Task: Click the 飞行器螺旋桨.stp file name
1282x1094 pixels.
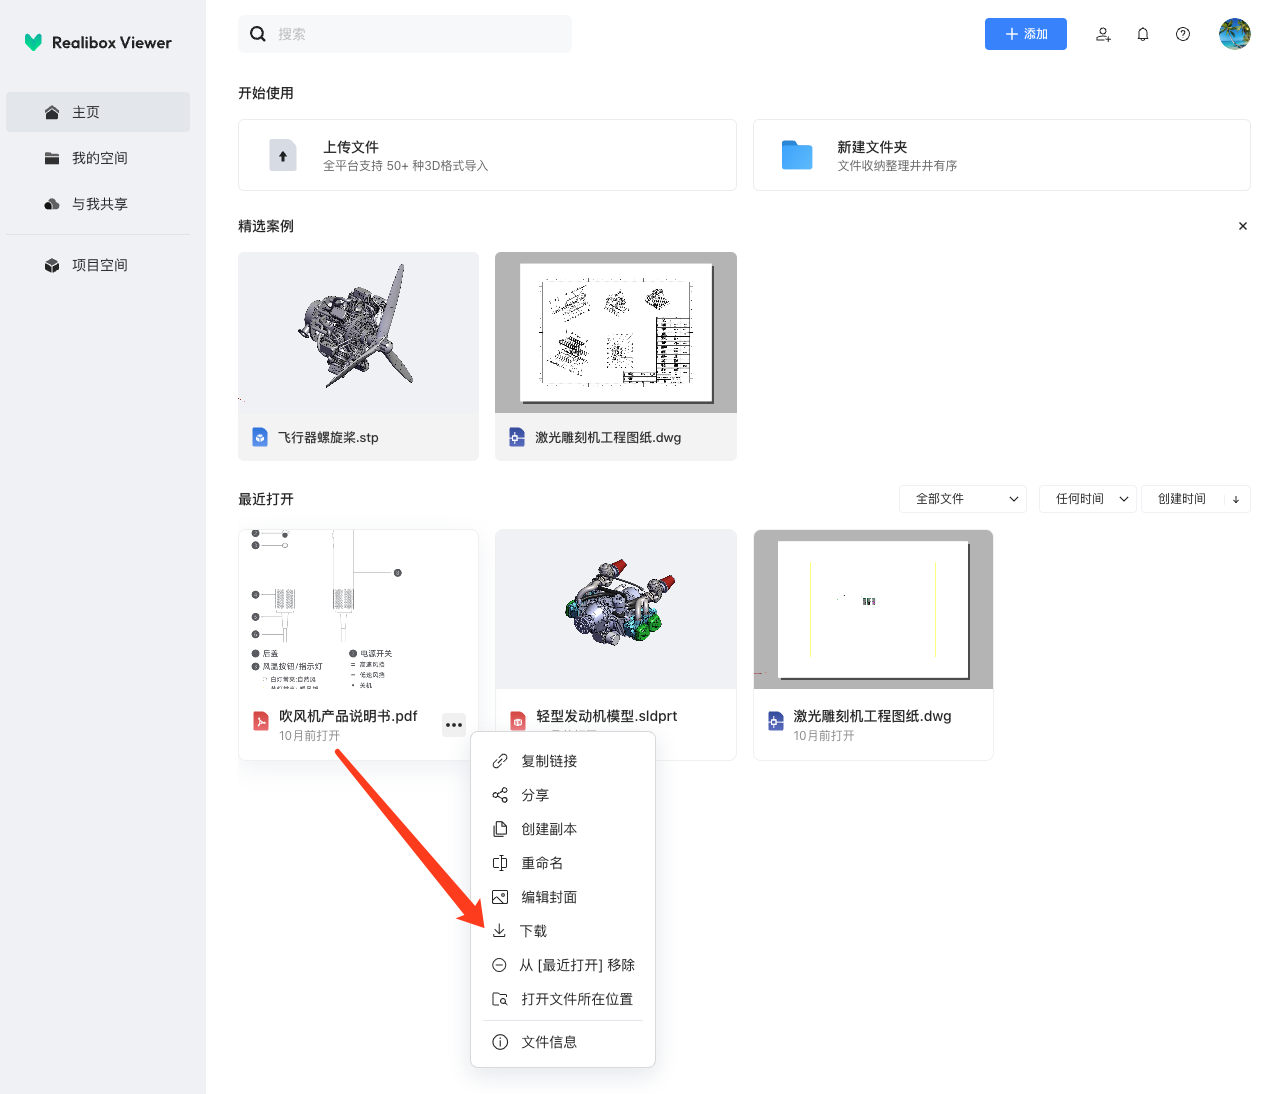Action: [328, 437]
